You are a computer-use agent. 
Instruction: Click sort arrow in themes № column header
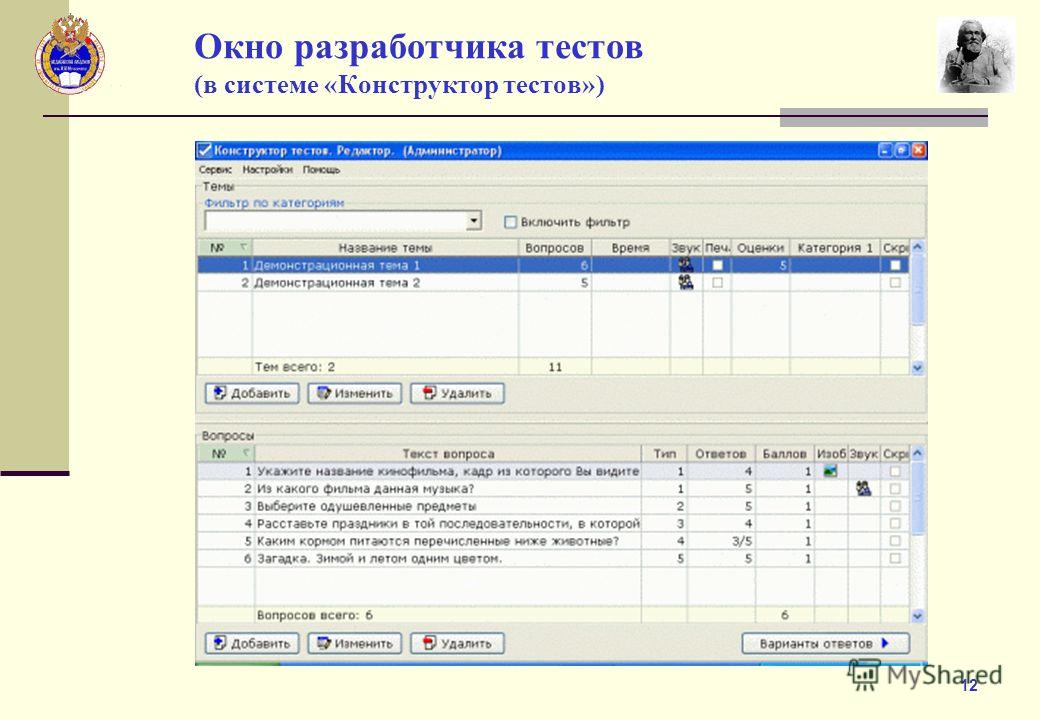(243, 247)
